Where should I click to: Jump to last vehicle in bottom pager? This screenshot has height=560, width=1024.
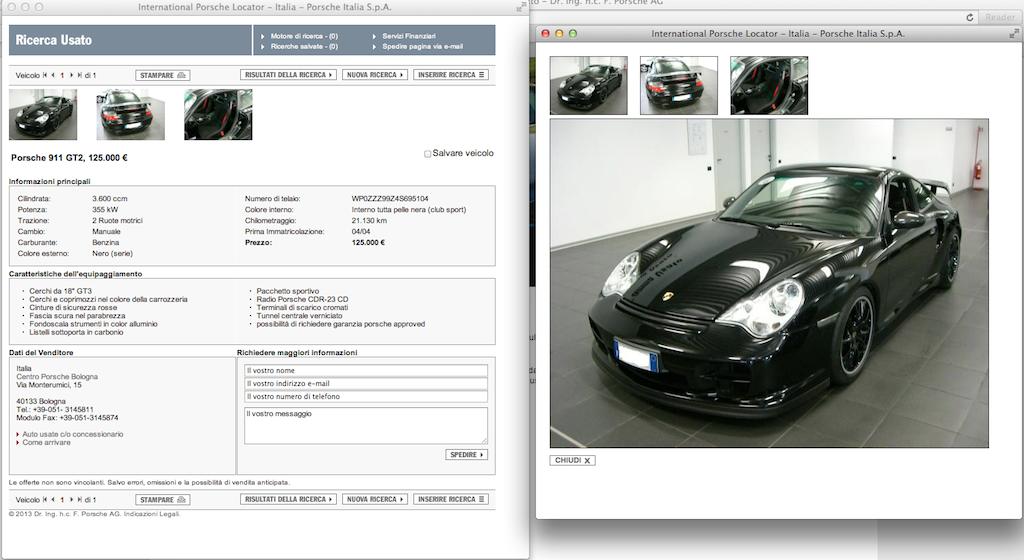(80, 499)
